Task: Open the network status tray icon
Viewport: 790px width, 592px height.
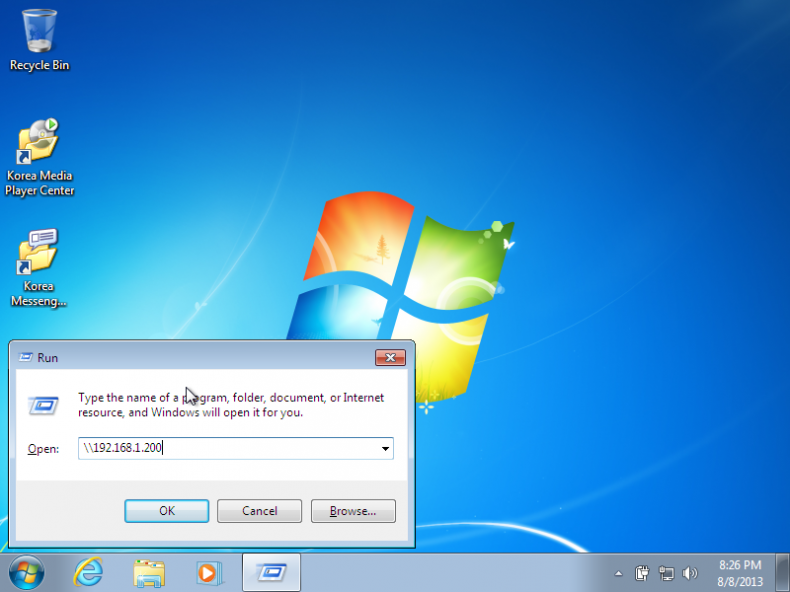Action: 666,573
